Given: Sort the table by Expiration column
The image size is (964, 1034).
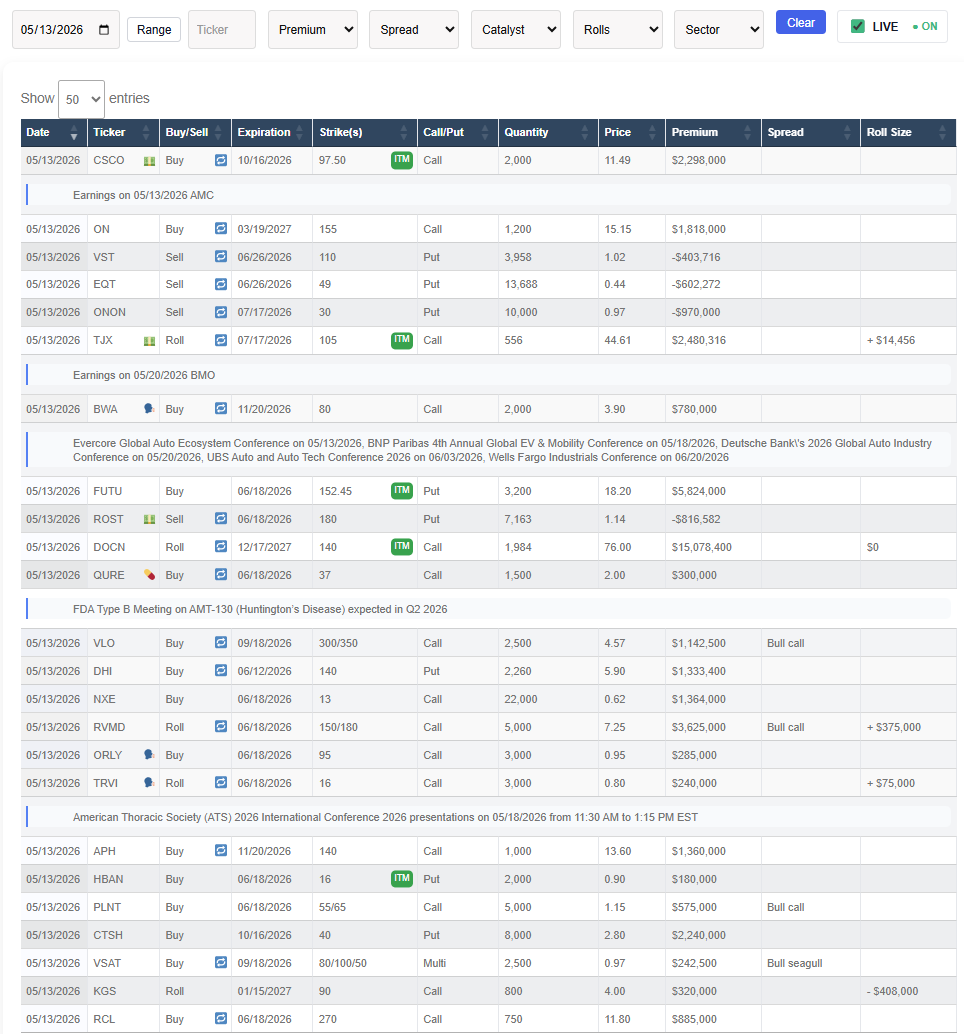Looking at the screenshot, I should tap(271, 133).
